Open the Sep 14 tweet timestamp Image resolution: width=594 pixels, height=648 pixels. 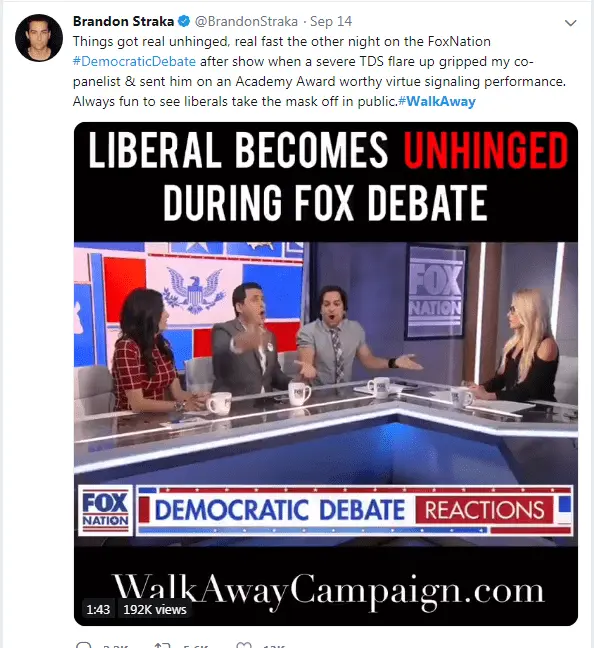click(x=331, y=21)
